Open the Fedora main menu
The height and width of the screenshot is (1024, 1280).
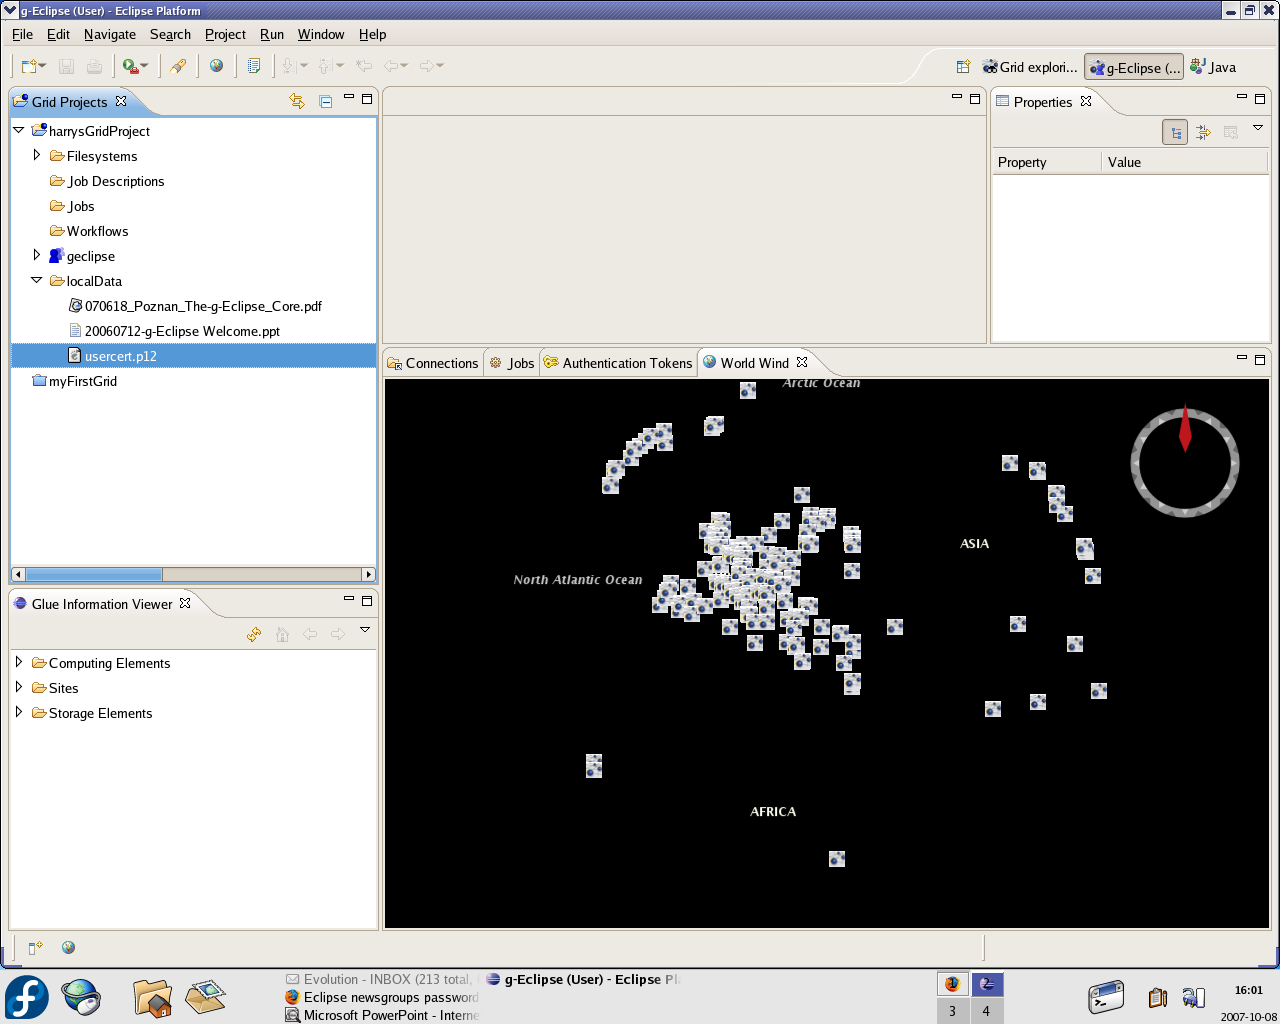point(27,997)
